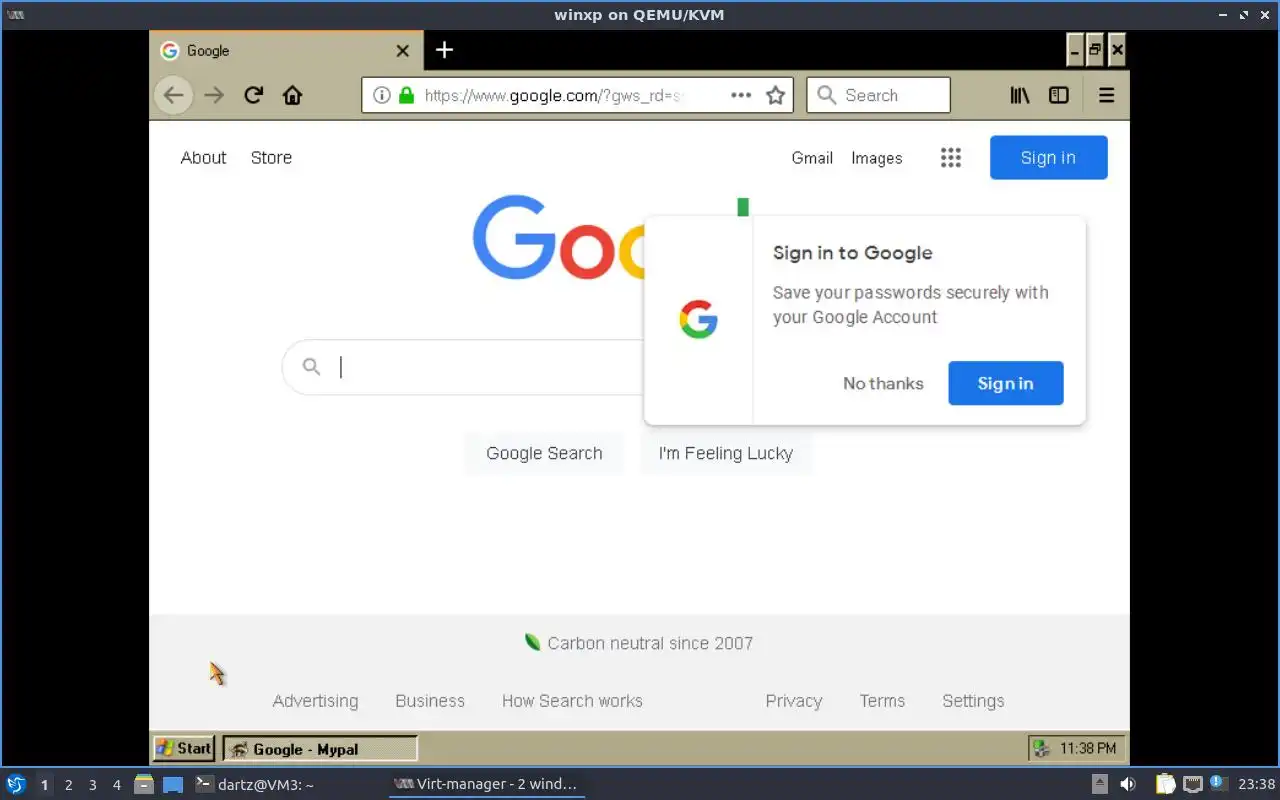The image size is (1280, 800).
Task: Focus the Google search text field
Action: pos(490,367)
